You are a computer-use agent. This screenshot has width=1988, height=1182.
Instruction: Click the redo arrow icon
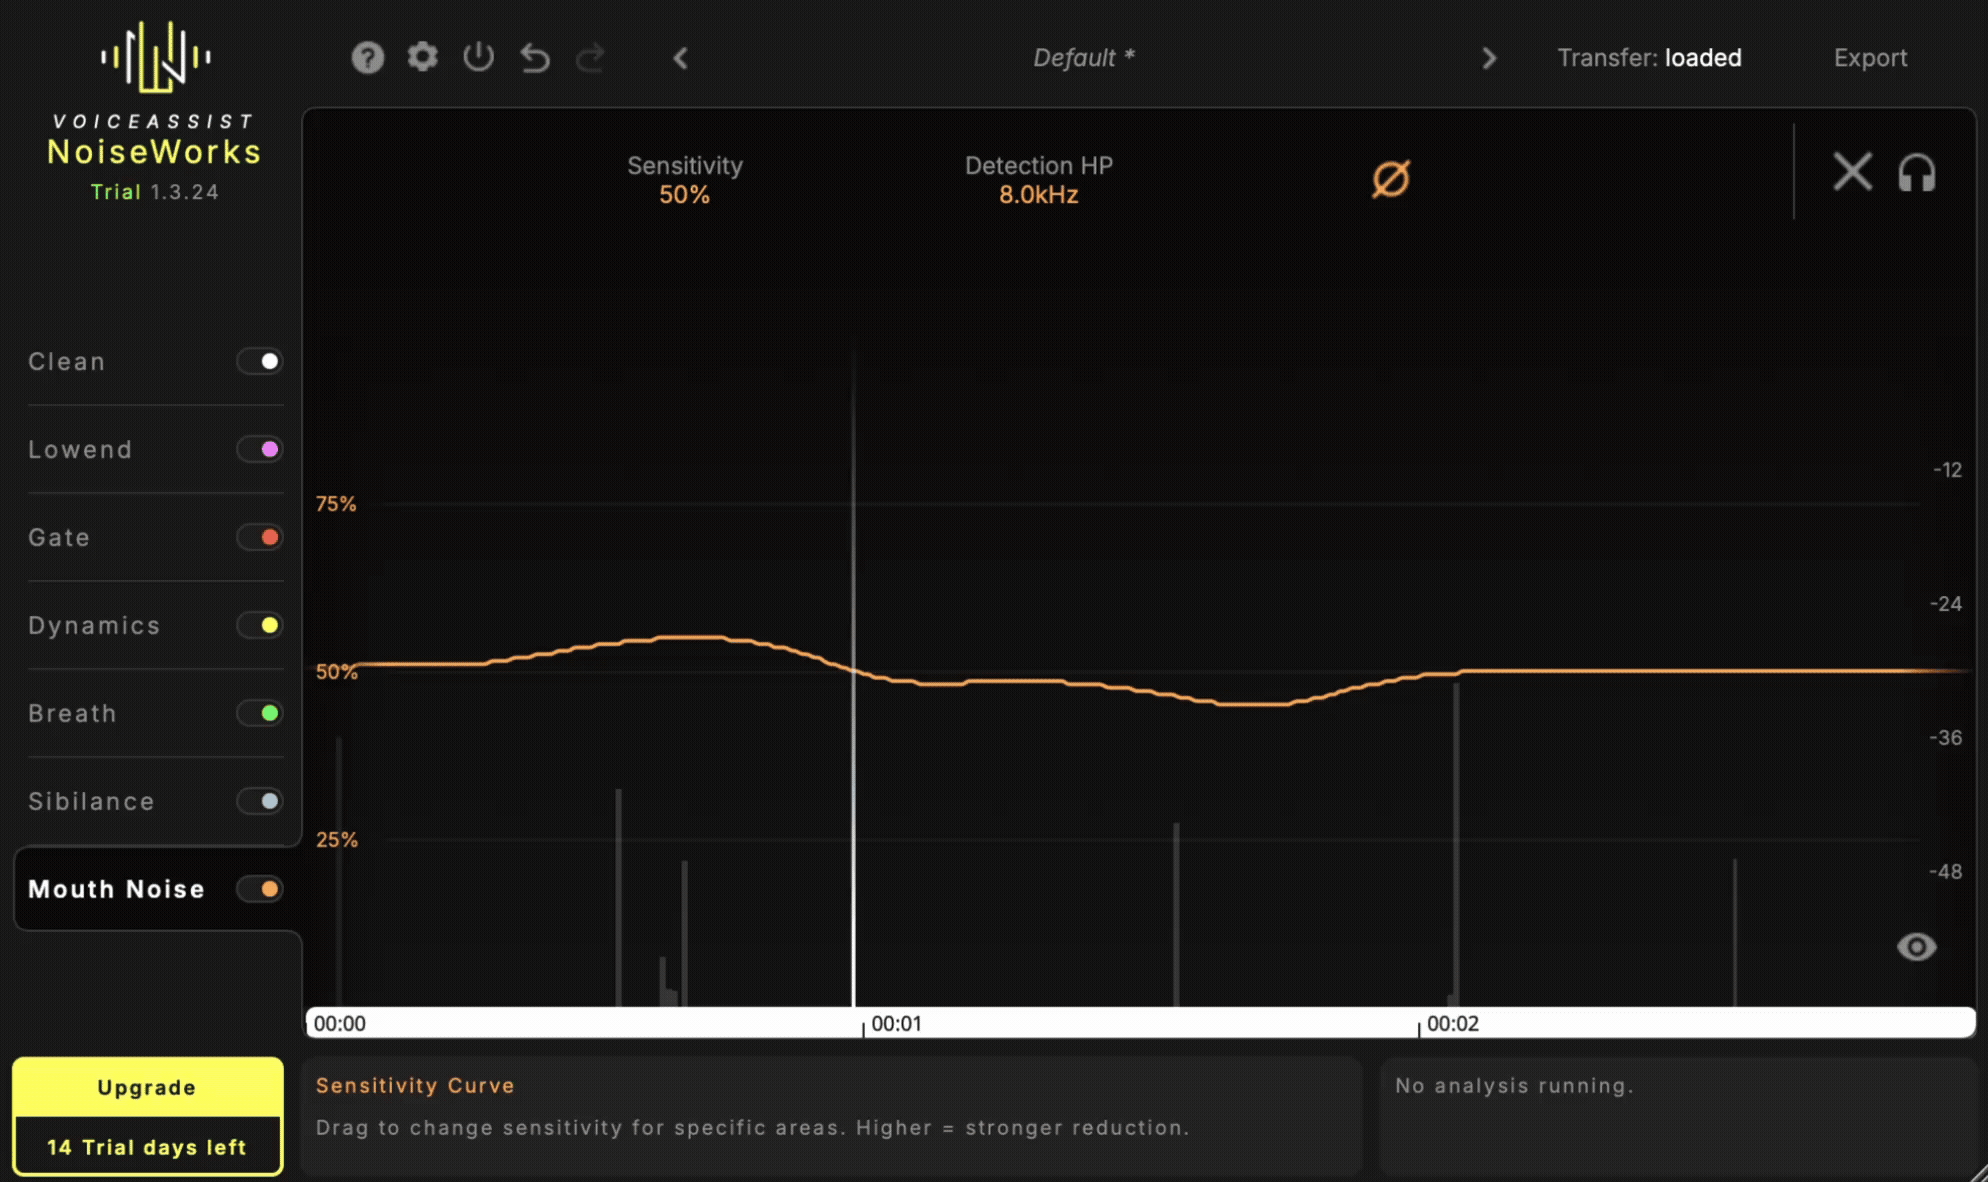click(591, 58)
